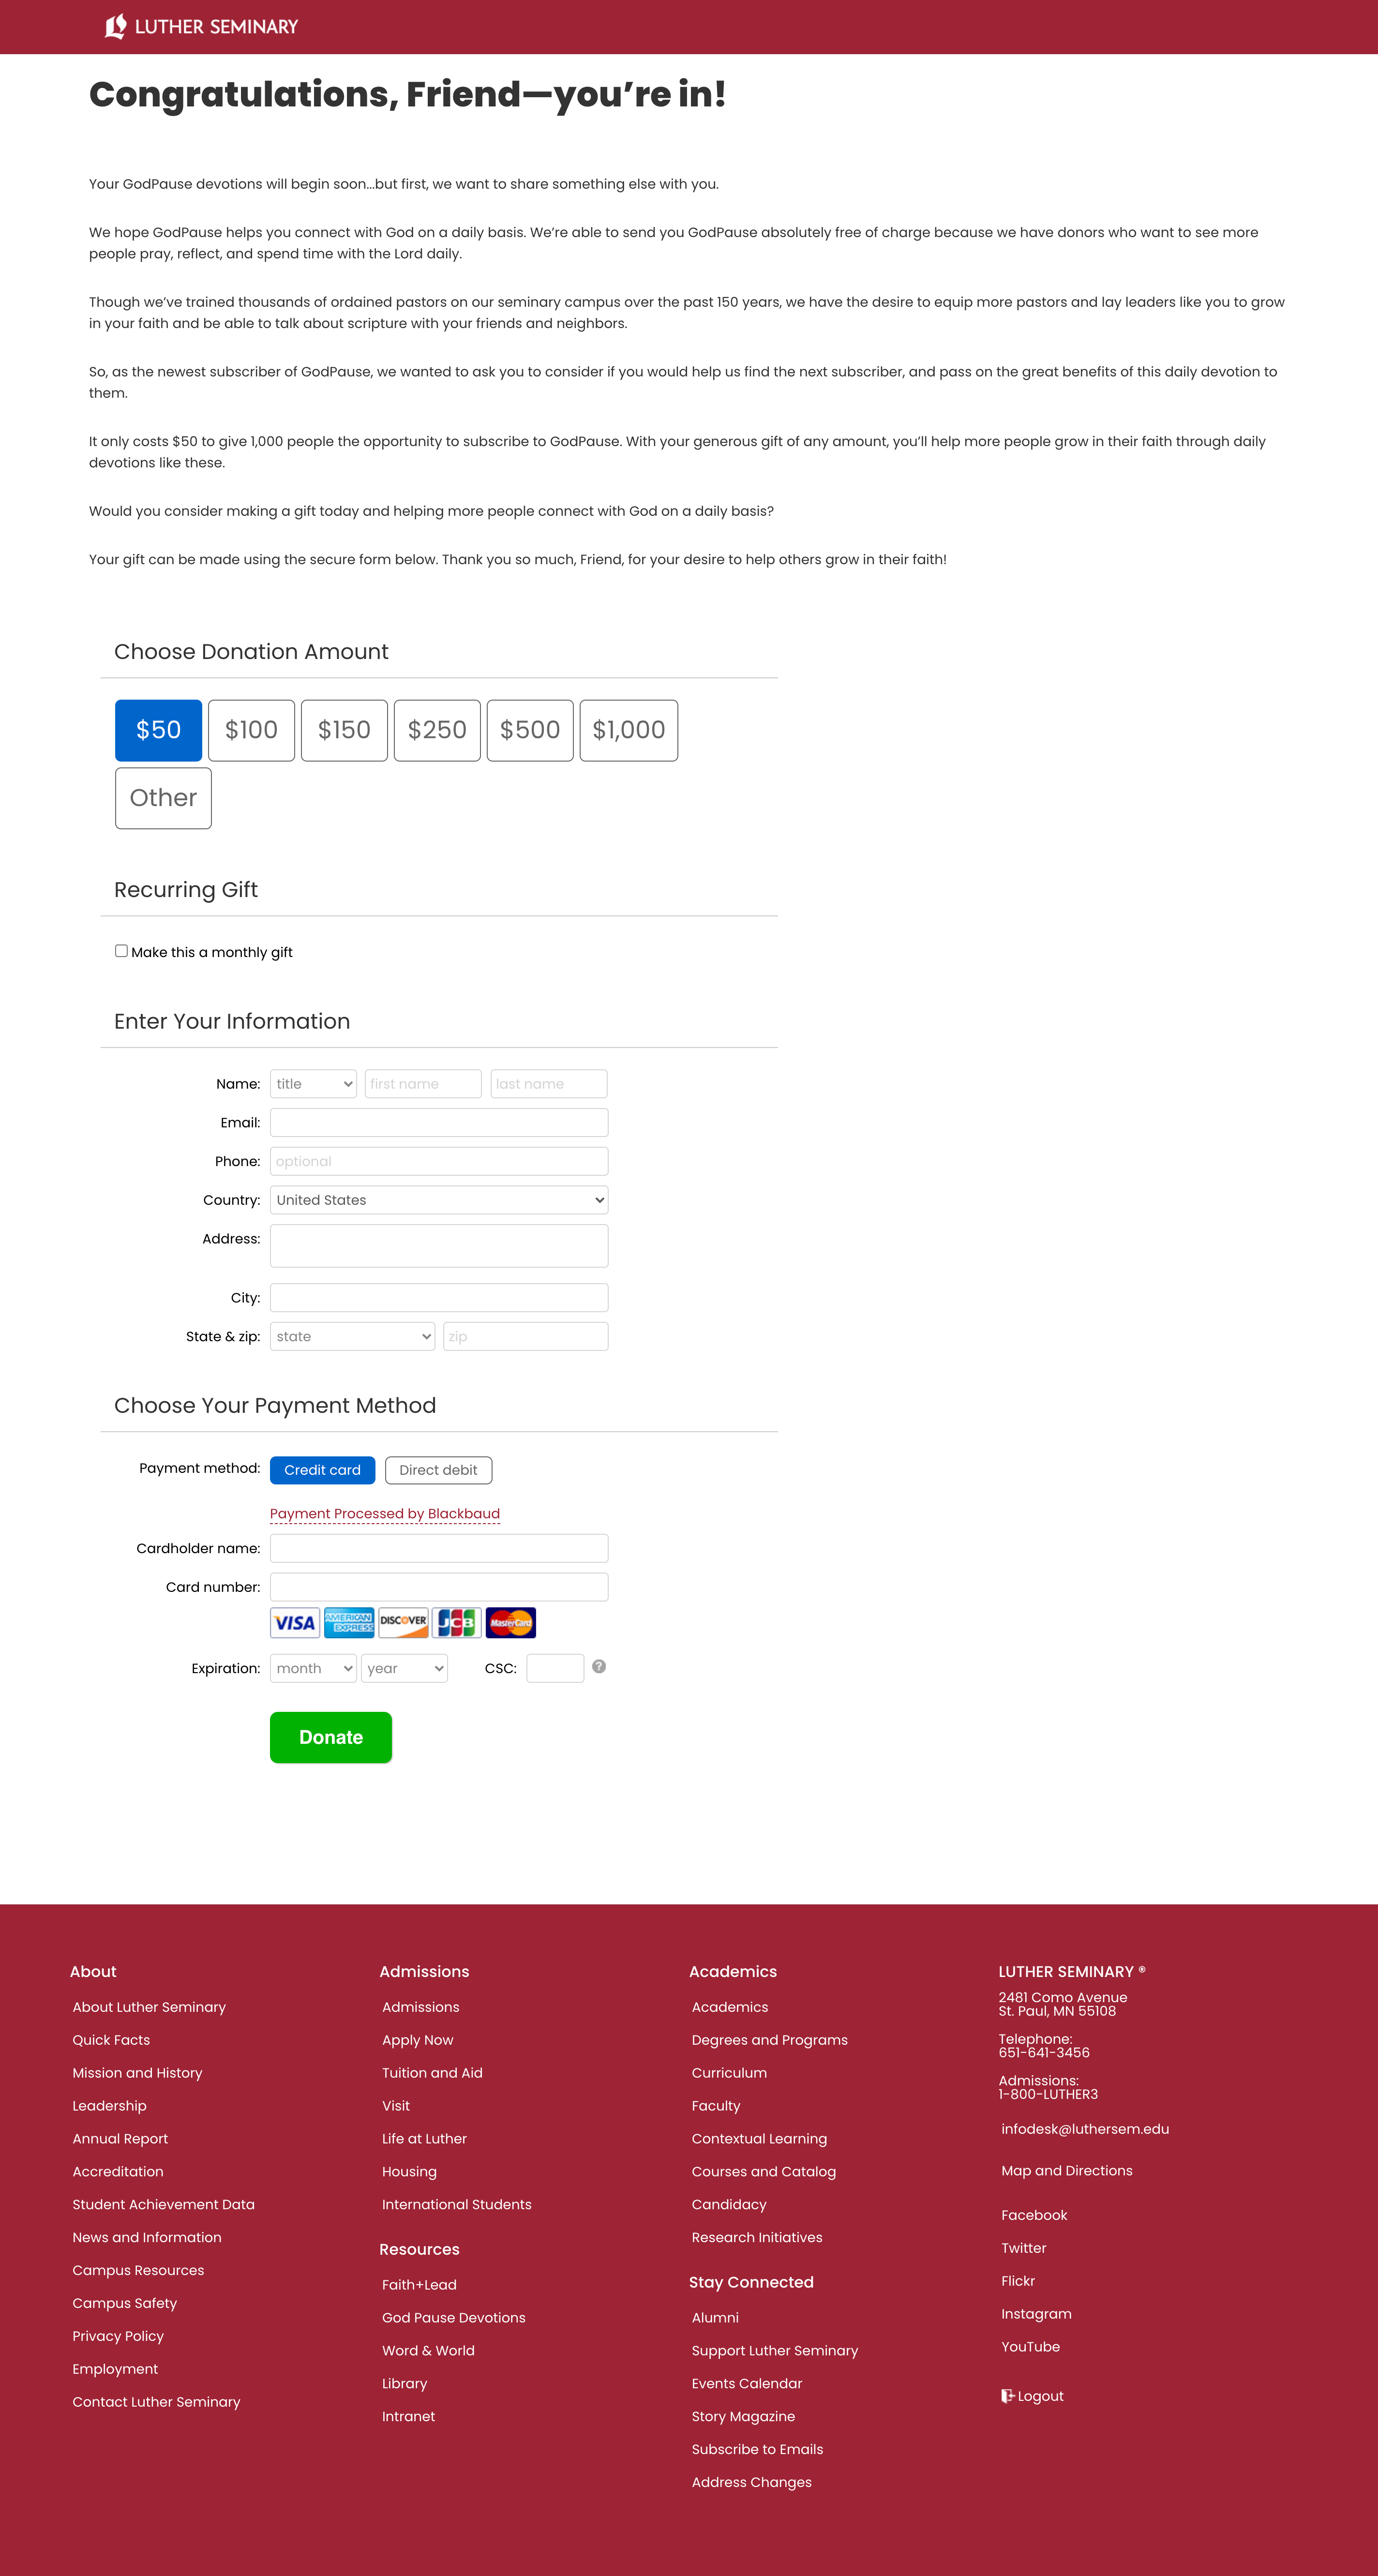The width and height of the screenshot is (1378, 2576).
Task: Click the MasterCard icon
Action: [511, 1622]
